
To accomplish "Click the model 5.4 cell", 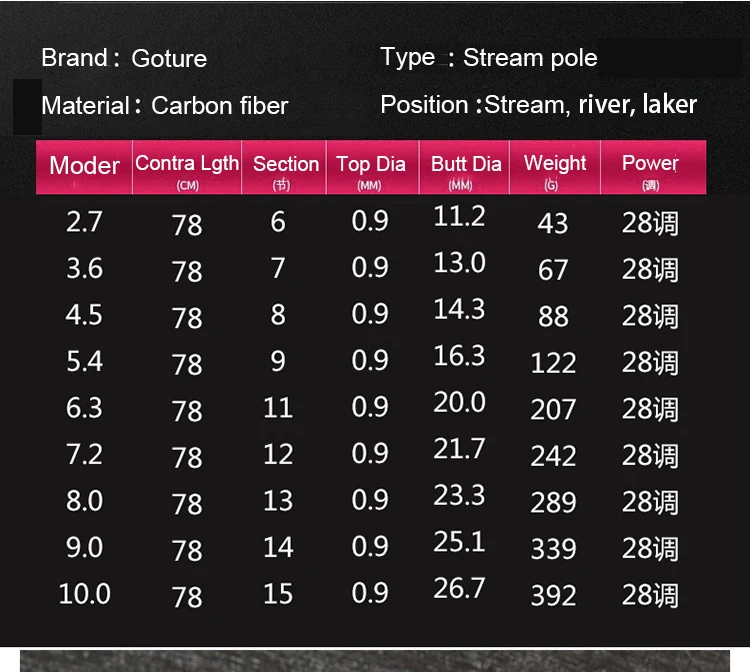I will tap(84, 361).
